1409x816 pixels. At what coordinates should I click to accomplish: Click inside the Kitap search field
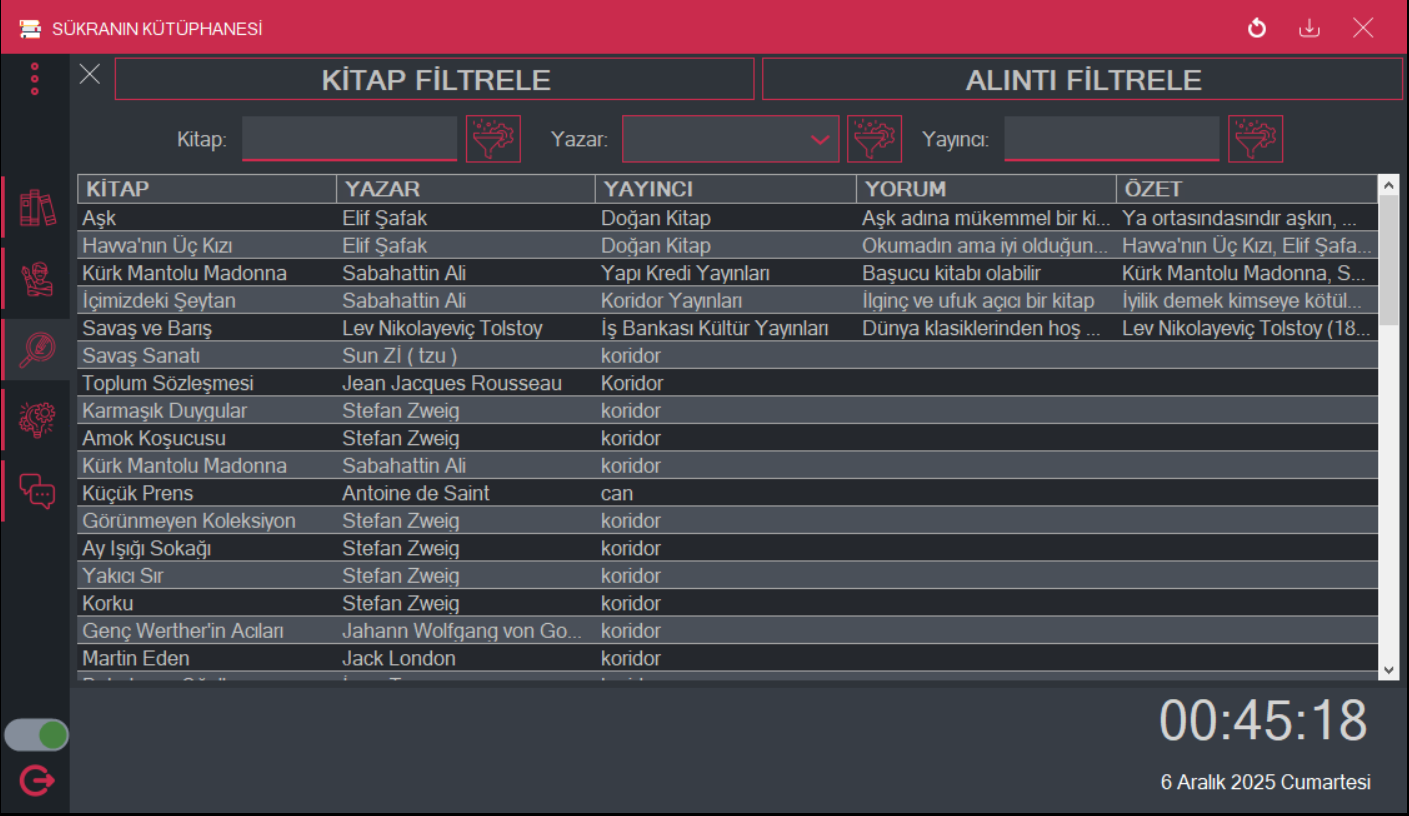pos(349,139)
